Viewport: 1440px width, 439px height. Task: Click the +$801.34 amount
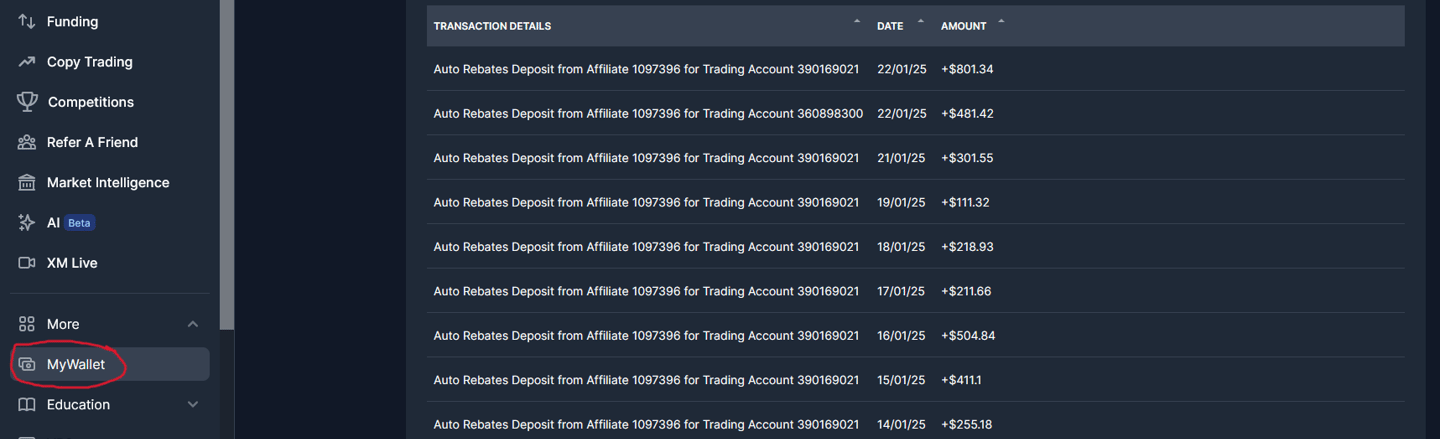point(967,69)
